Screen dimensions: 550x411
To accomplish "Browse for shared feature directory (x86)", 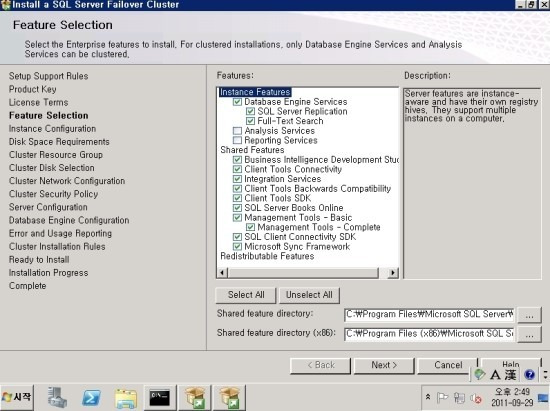I will [529, 335].
